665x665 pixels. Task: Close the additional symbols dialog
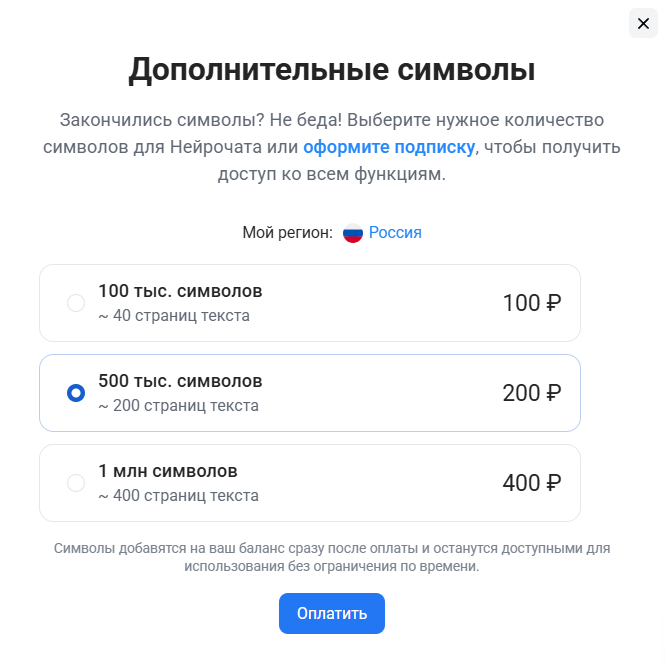[x=643, y=23]
